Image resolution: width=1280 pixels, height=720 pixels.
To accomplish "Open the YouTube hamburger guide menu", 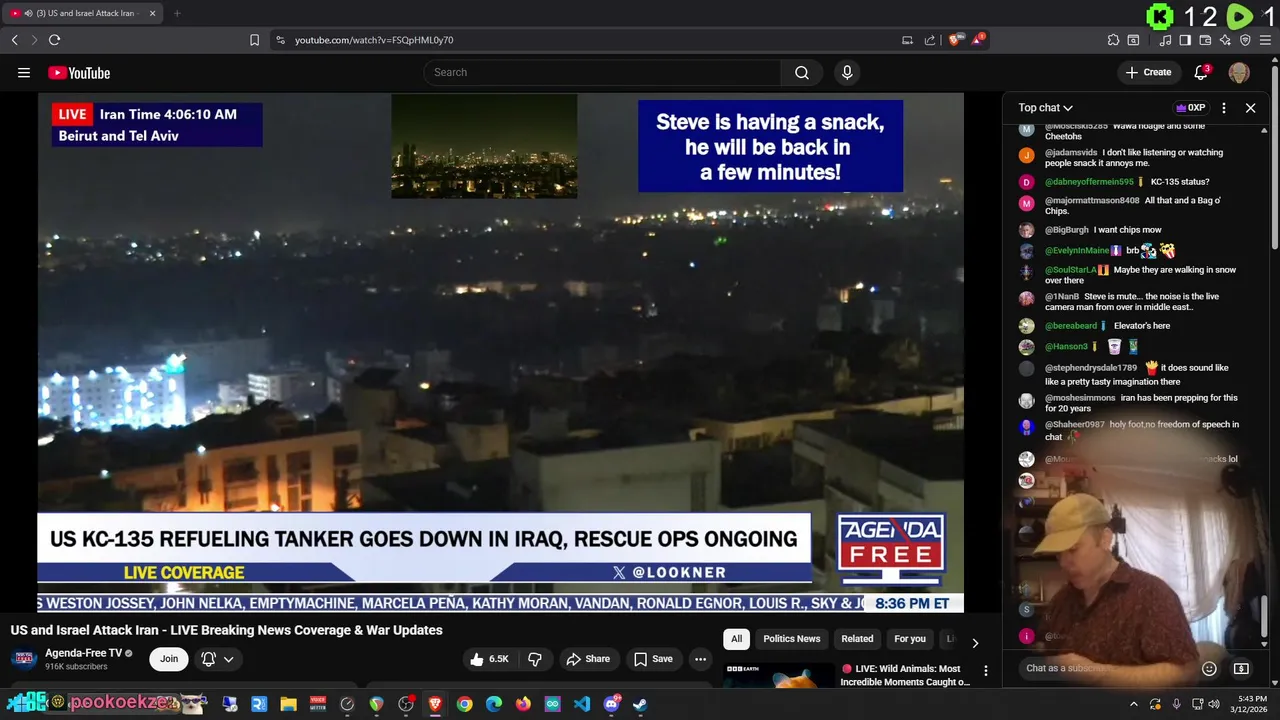I will (24, 72).
